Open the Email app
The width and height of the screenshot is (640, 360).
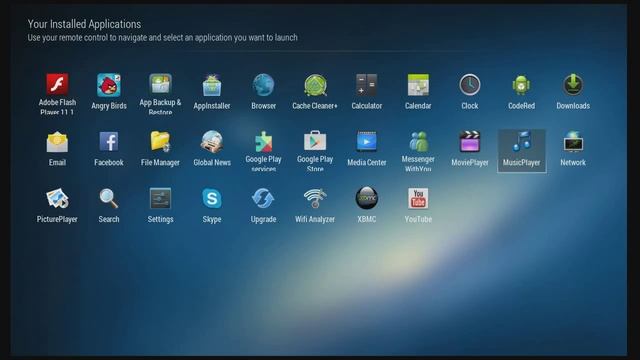[x=57, y=149]
